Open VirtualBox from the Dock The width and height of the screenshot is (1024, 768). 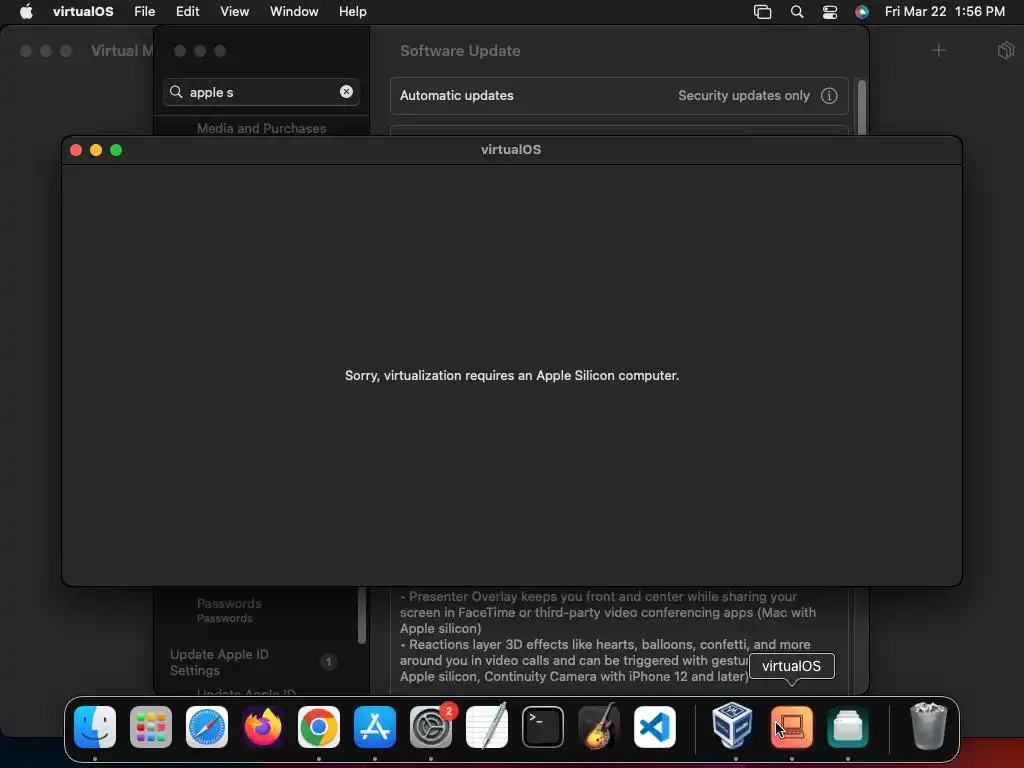(732, 726)
